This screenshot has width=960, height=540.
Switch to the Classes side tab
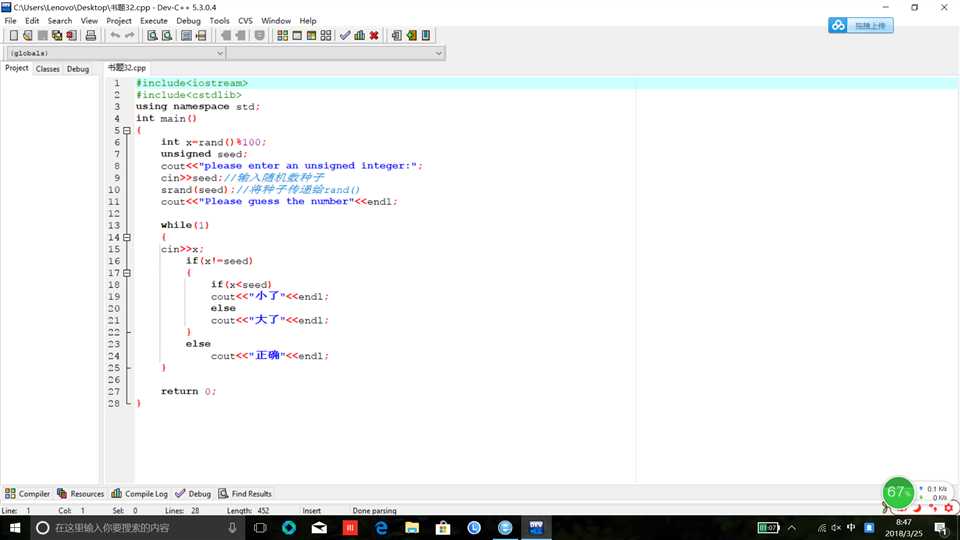pyautogui.click(x=48, y=69)
